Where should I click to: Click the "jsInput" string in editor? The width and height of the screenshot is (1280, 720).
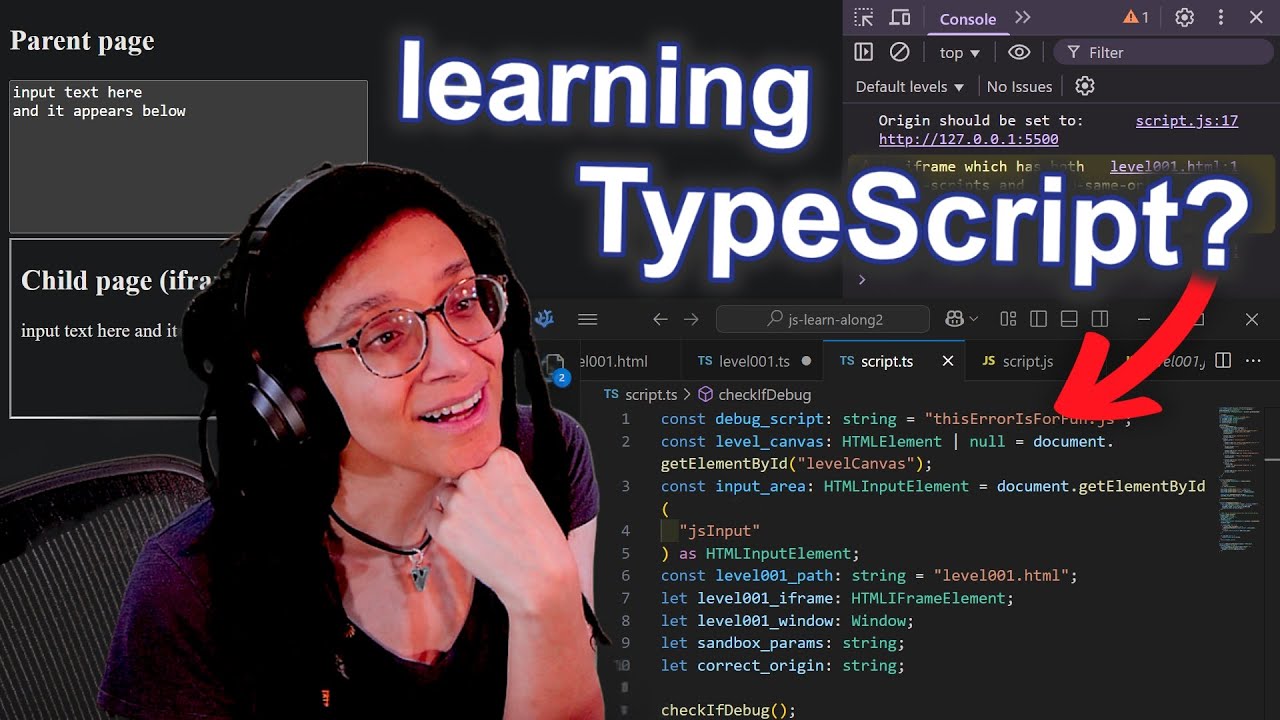point(719,531)
